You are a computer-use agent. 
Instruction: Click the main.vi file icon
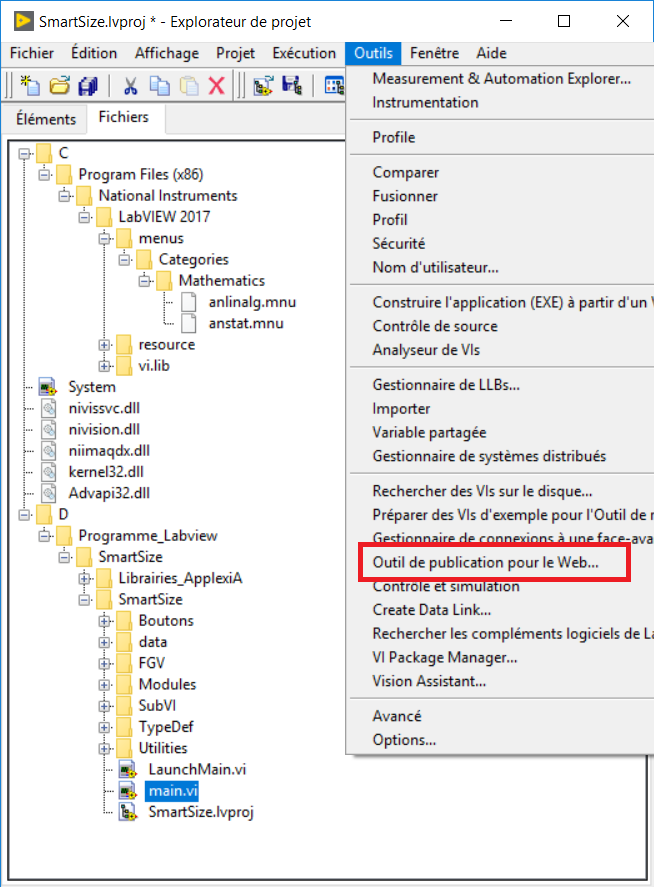[128, 791]
